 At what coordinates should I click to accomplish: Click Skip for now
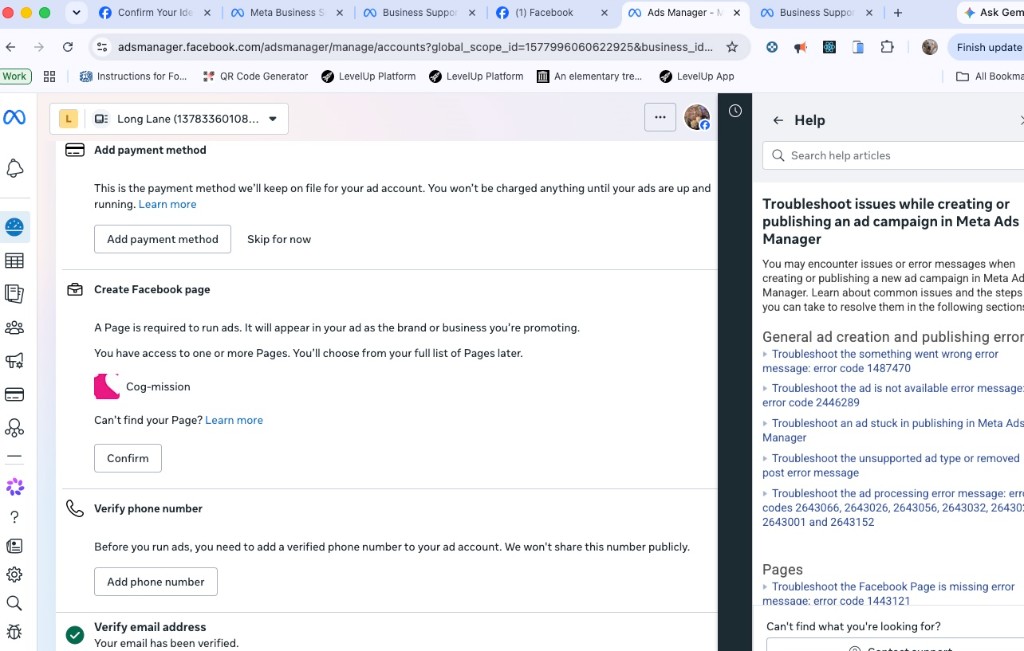(x=279, y=239)
